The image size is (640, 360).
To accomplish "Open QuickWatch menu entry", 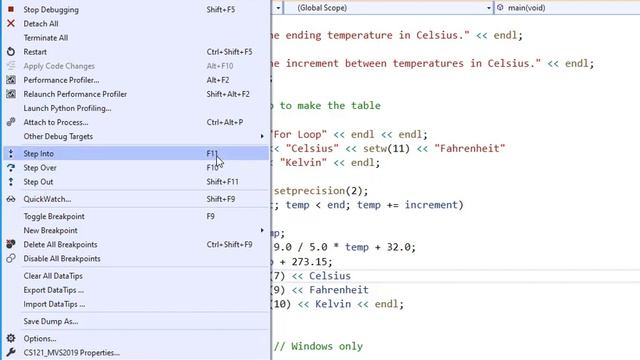I will click(x=136, y=199).
